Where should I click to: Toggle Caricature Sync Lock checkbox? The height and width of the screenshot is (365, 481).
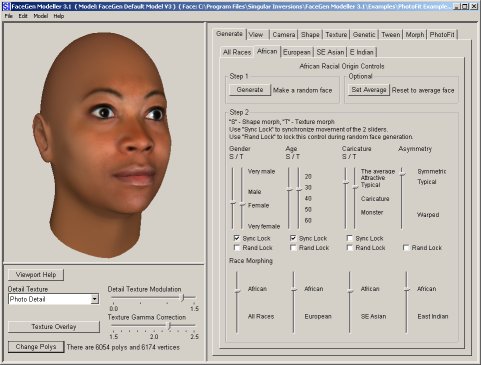350,238
